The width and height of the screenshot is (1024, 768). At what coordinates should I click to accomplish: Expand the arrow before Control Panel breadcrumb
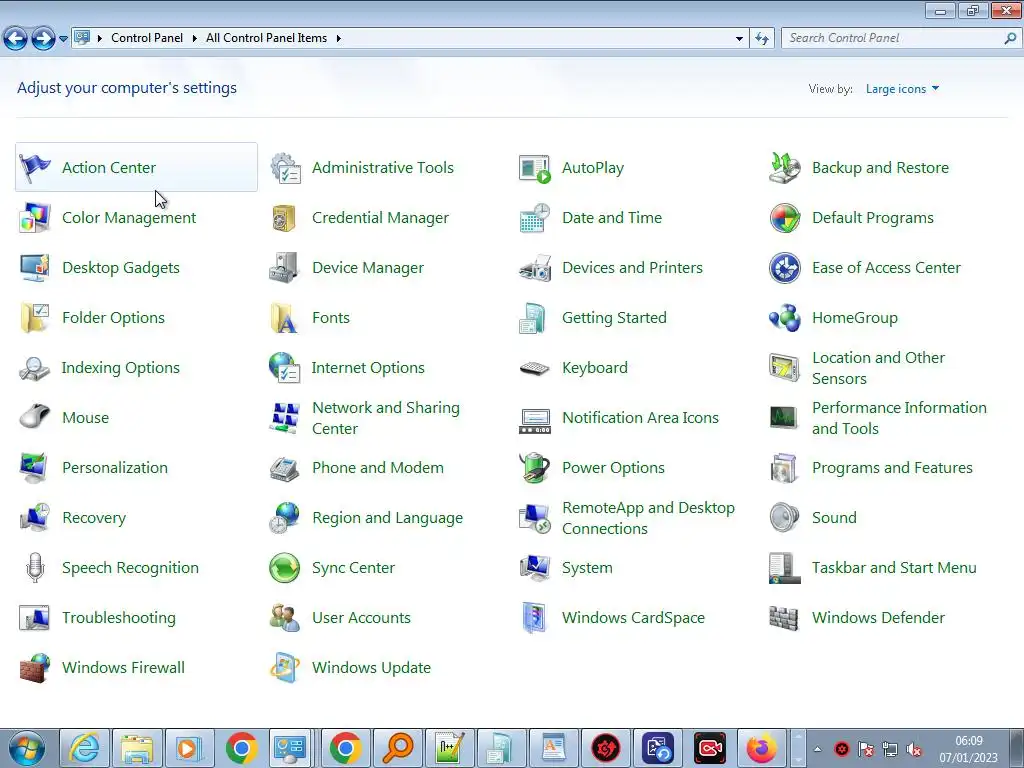99,39
